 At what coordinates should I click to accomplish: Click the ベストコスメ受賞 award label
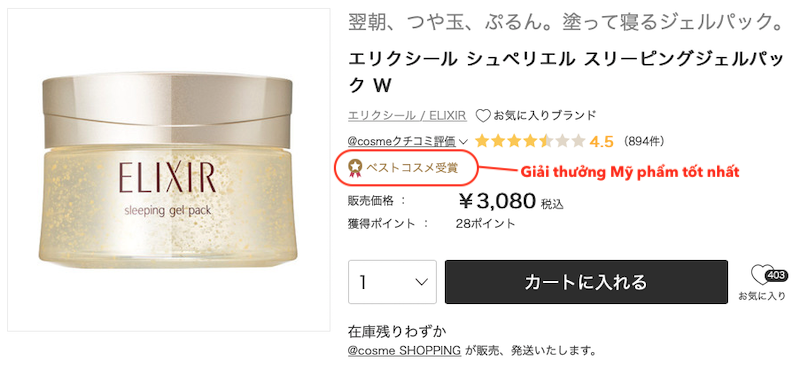click(x=412, y=168)
